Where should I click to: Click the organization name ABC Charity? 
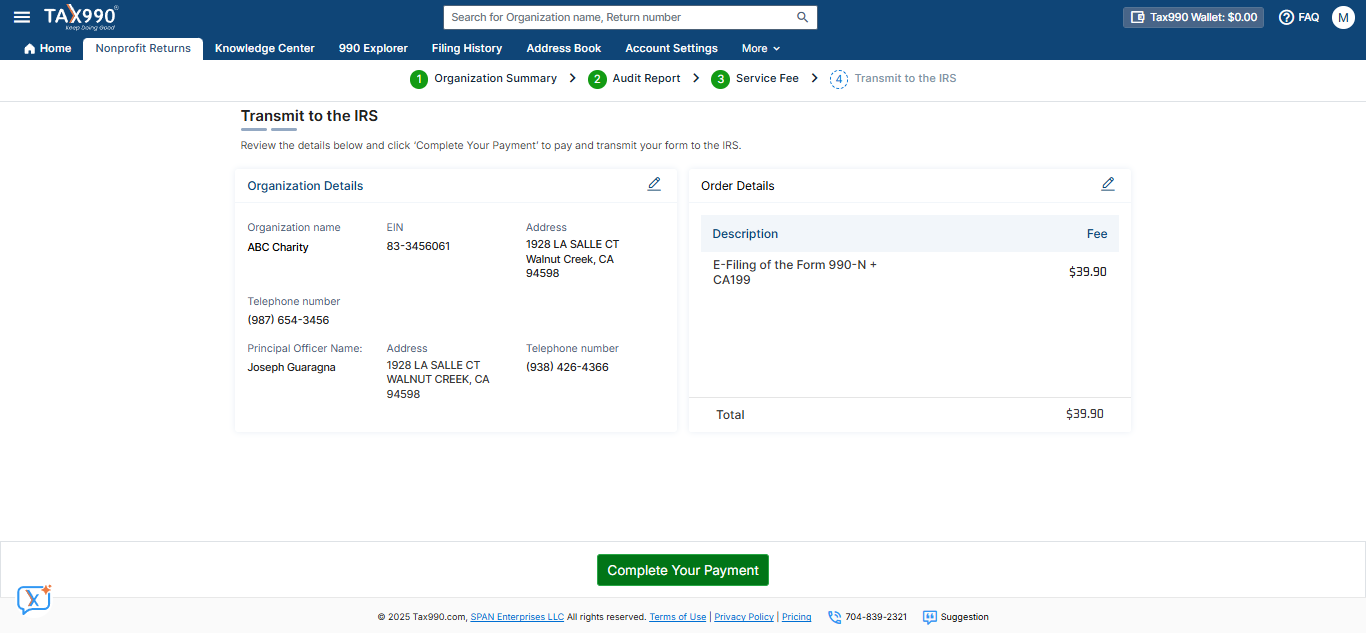[x=278, y=247]
